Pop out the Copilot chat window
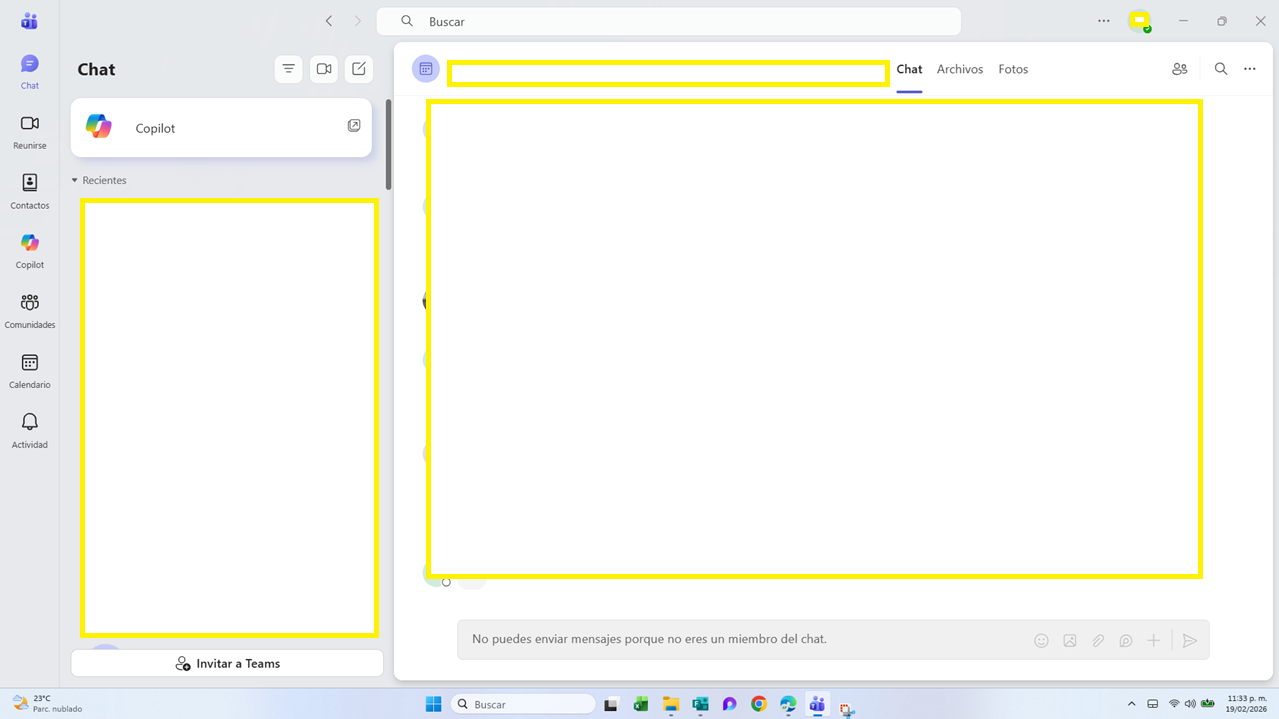This screenshot has height=719, width=1279. coord(354,126)
